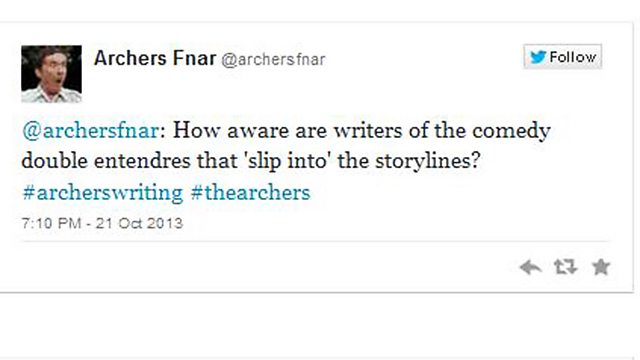Open the blue @archersfnar mention in tweet

pyautogui.click(x=91, y=131)
